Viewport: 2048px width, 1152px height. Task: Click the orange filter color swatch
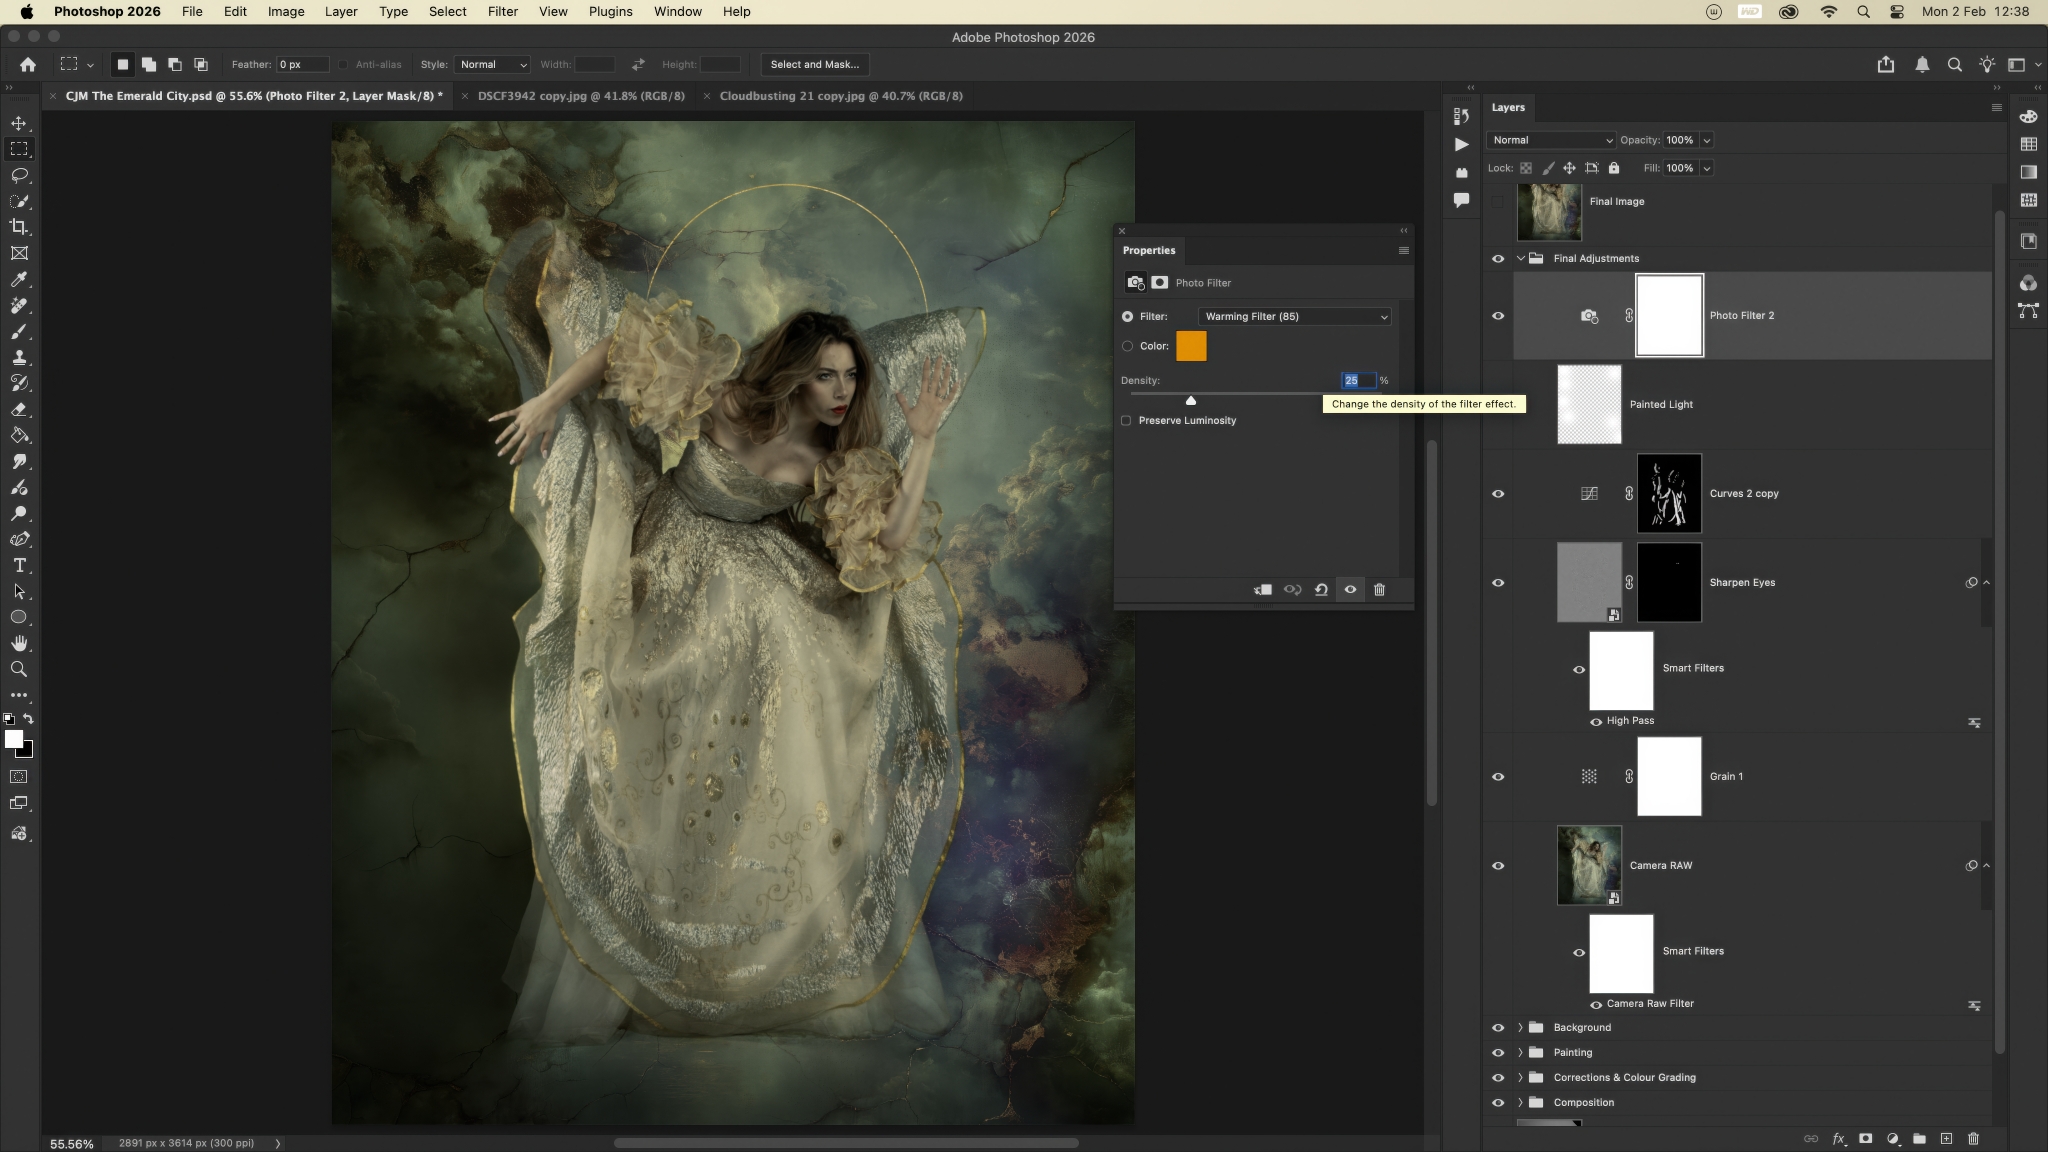pyautogui.click(x=1191, y=346)
